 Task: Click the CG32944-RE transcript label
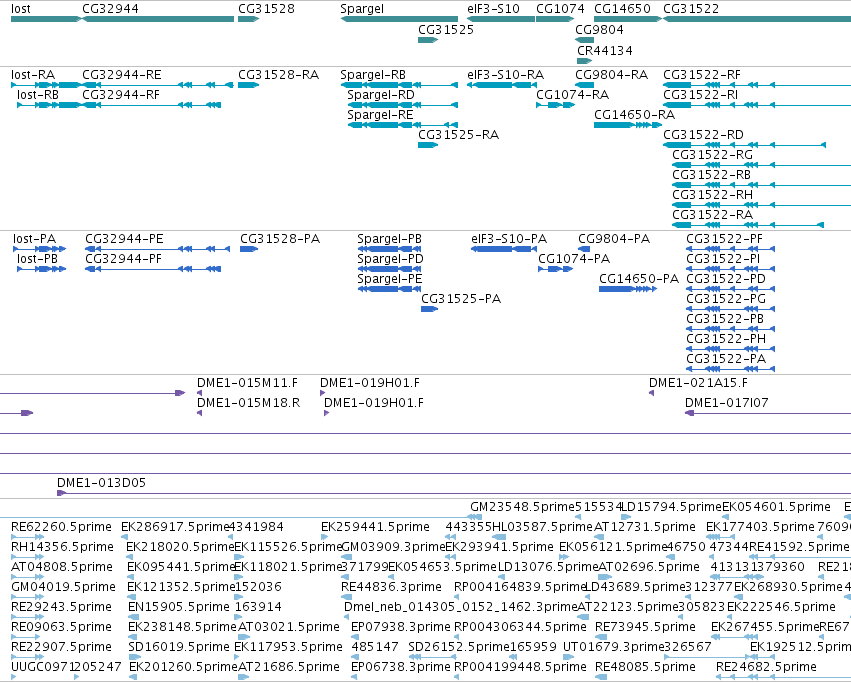tap(122, 75)
